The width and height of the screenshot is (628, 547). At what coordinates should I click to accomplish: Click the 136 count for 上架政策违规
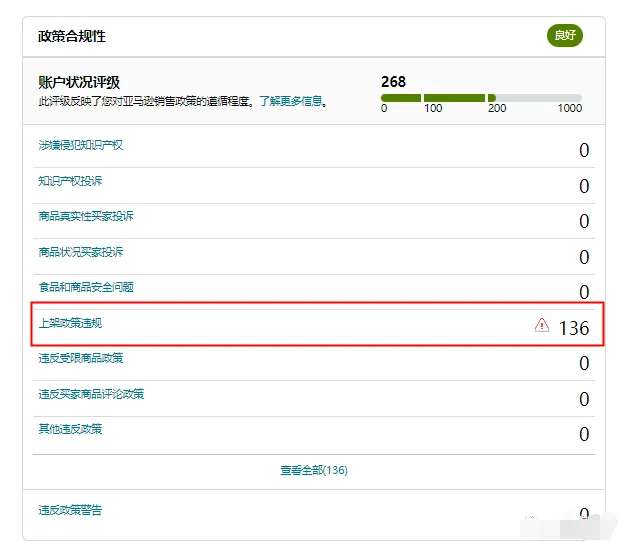click(x=574, y=328)
